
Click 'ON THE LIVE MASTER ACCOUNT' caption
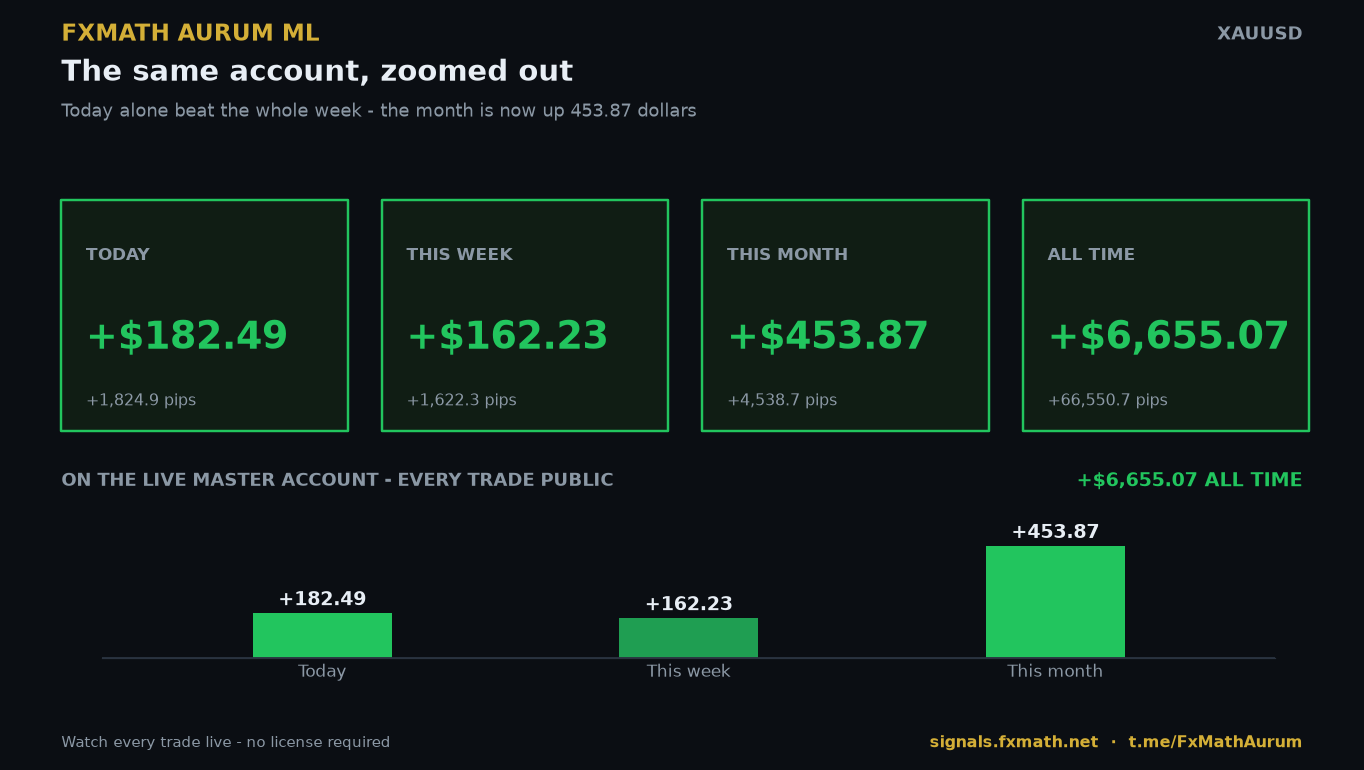pos(337,481)
